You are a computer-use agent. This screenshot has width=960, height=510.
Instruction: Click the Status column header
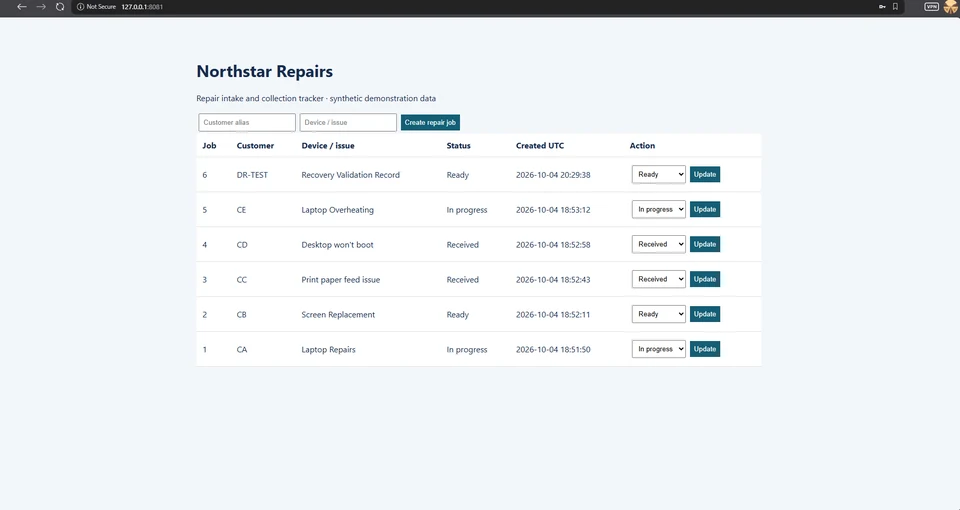click(459, 146)
